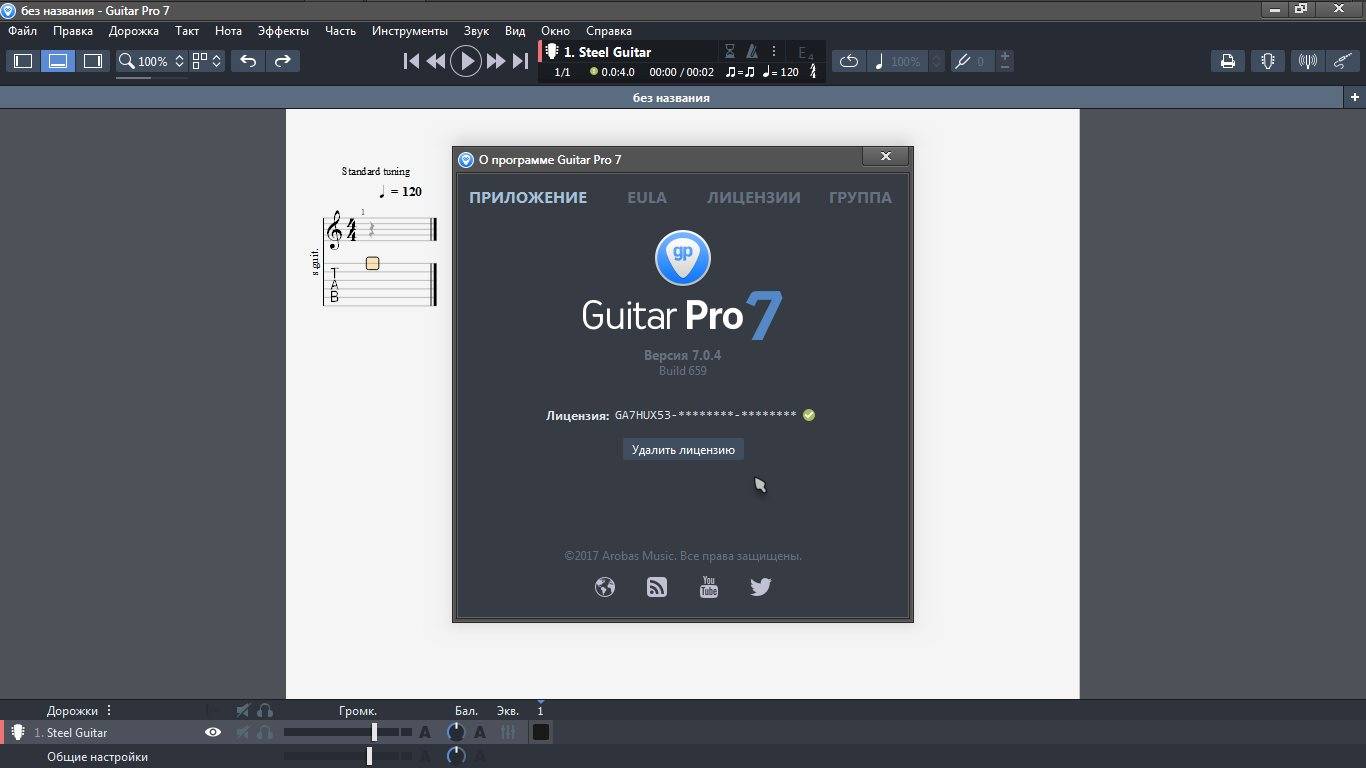Open the LCD three-dot options menu
Screen dimensions: 1366x768
pyautogui.click(x=773, y=52)
